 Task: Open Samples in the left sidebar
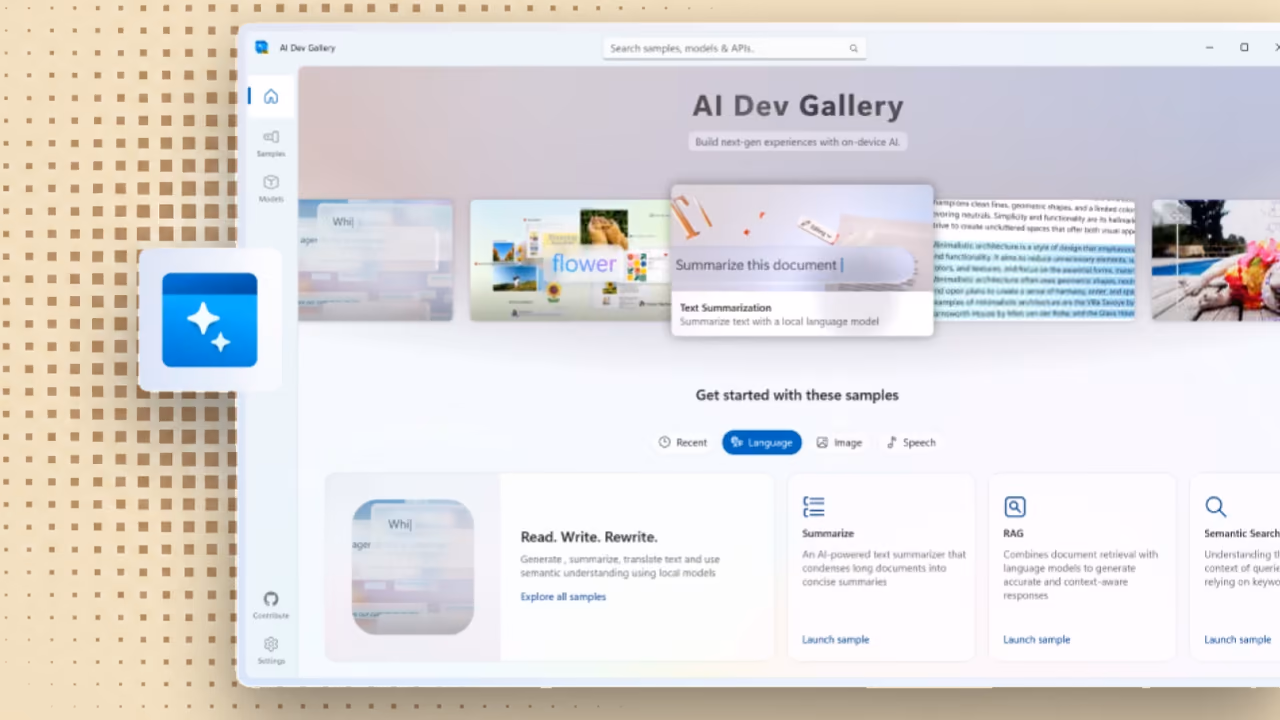tap(270, 143)
